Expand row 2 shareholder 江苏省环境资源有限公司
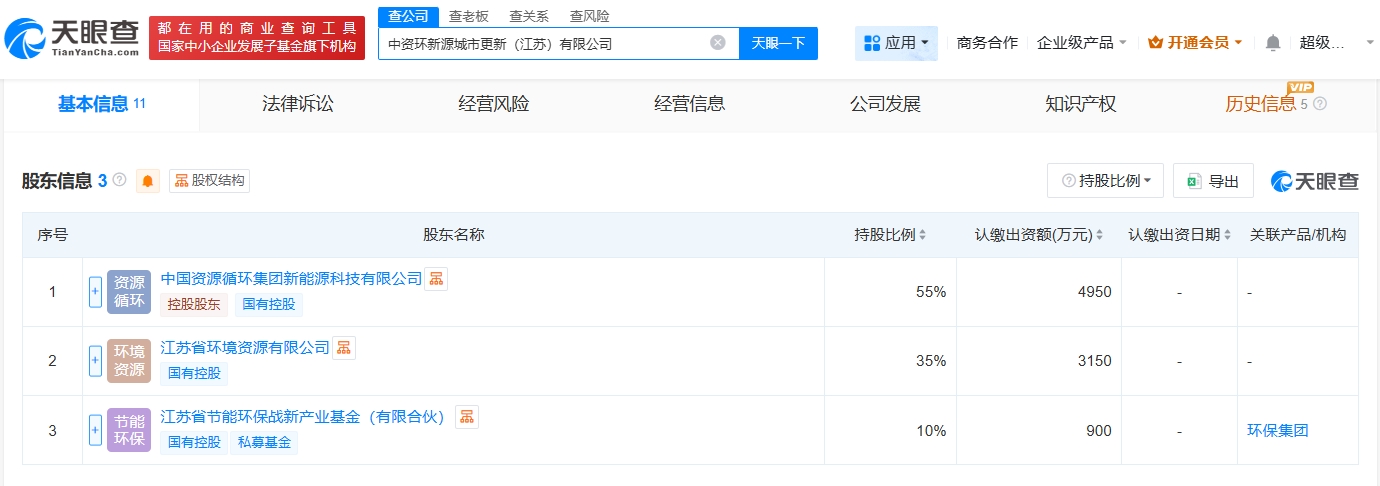 (x=95, y=361)
